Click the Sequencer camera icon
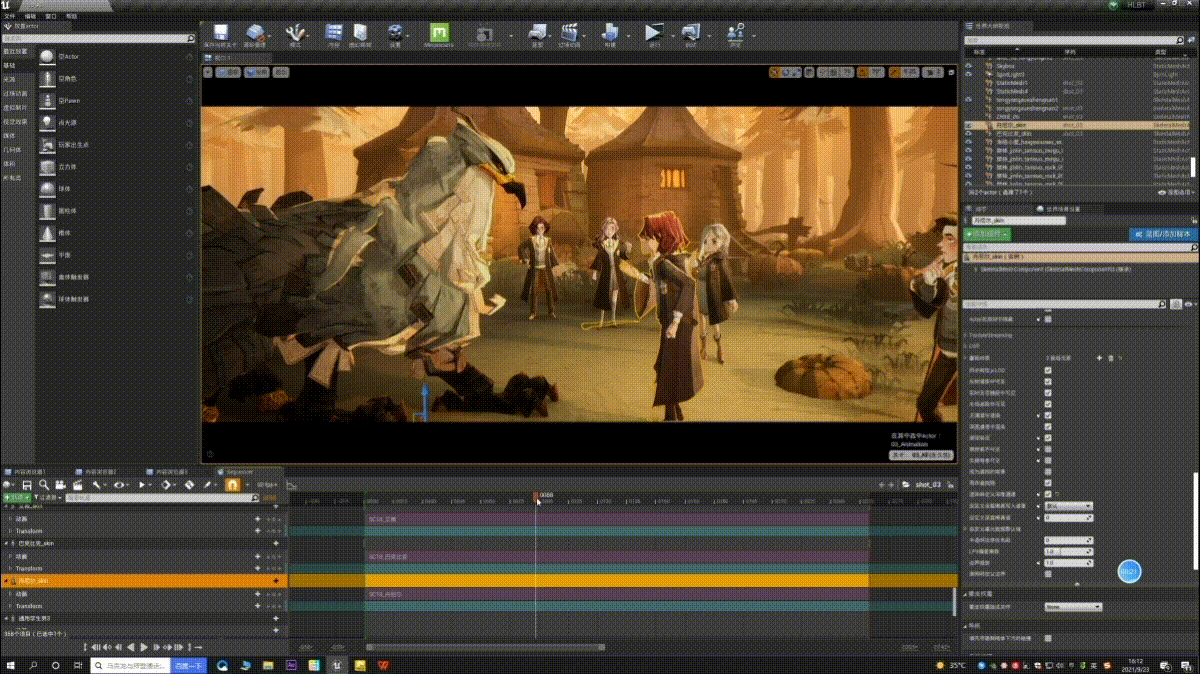Screen dimensions: 1200x674 point(60,485)
